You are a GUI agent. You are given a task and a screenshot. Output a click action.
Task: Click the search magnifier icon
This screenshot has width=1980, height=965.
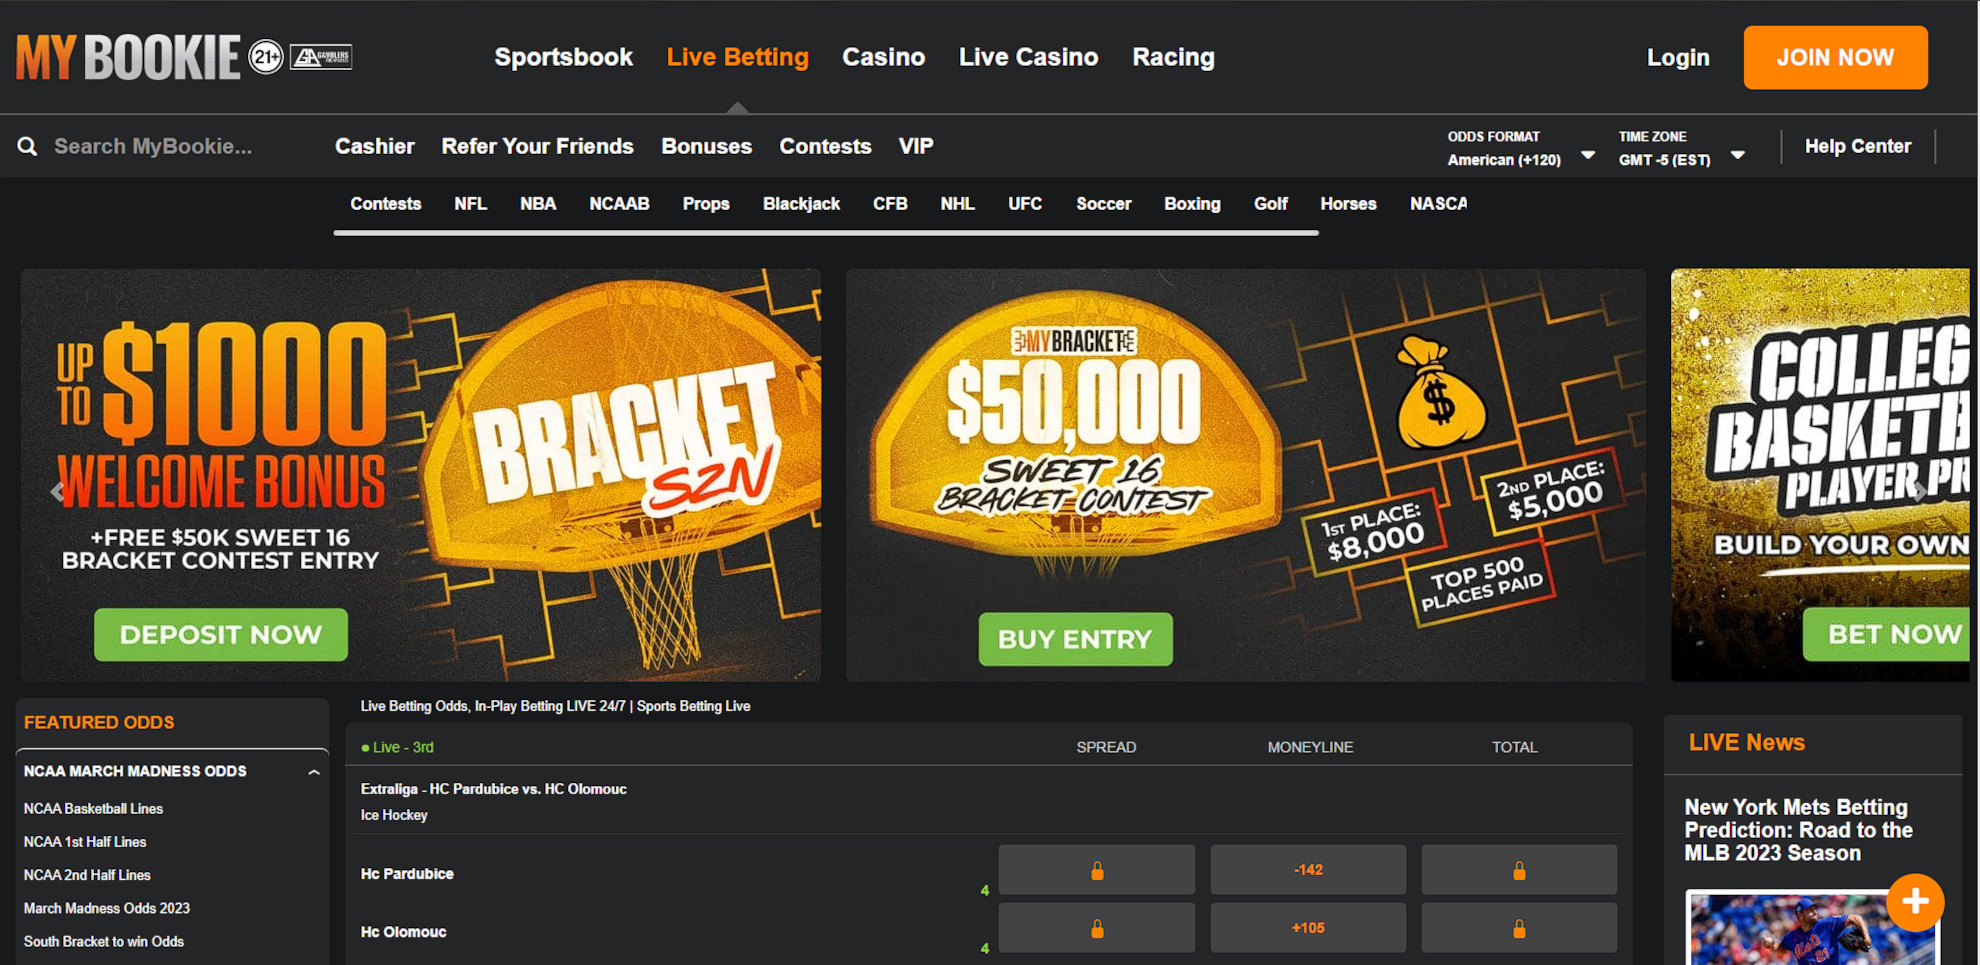pyautogui.click(x=27, y=146)
